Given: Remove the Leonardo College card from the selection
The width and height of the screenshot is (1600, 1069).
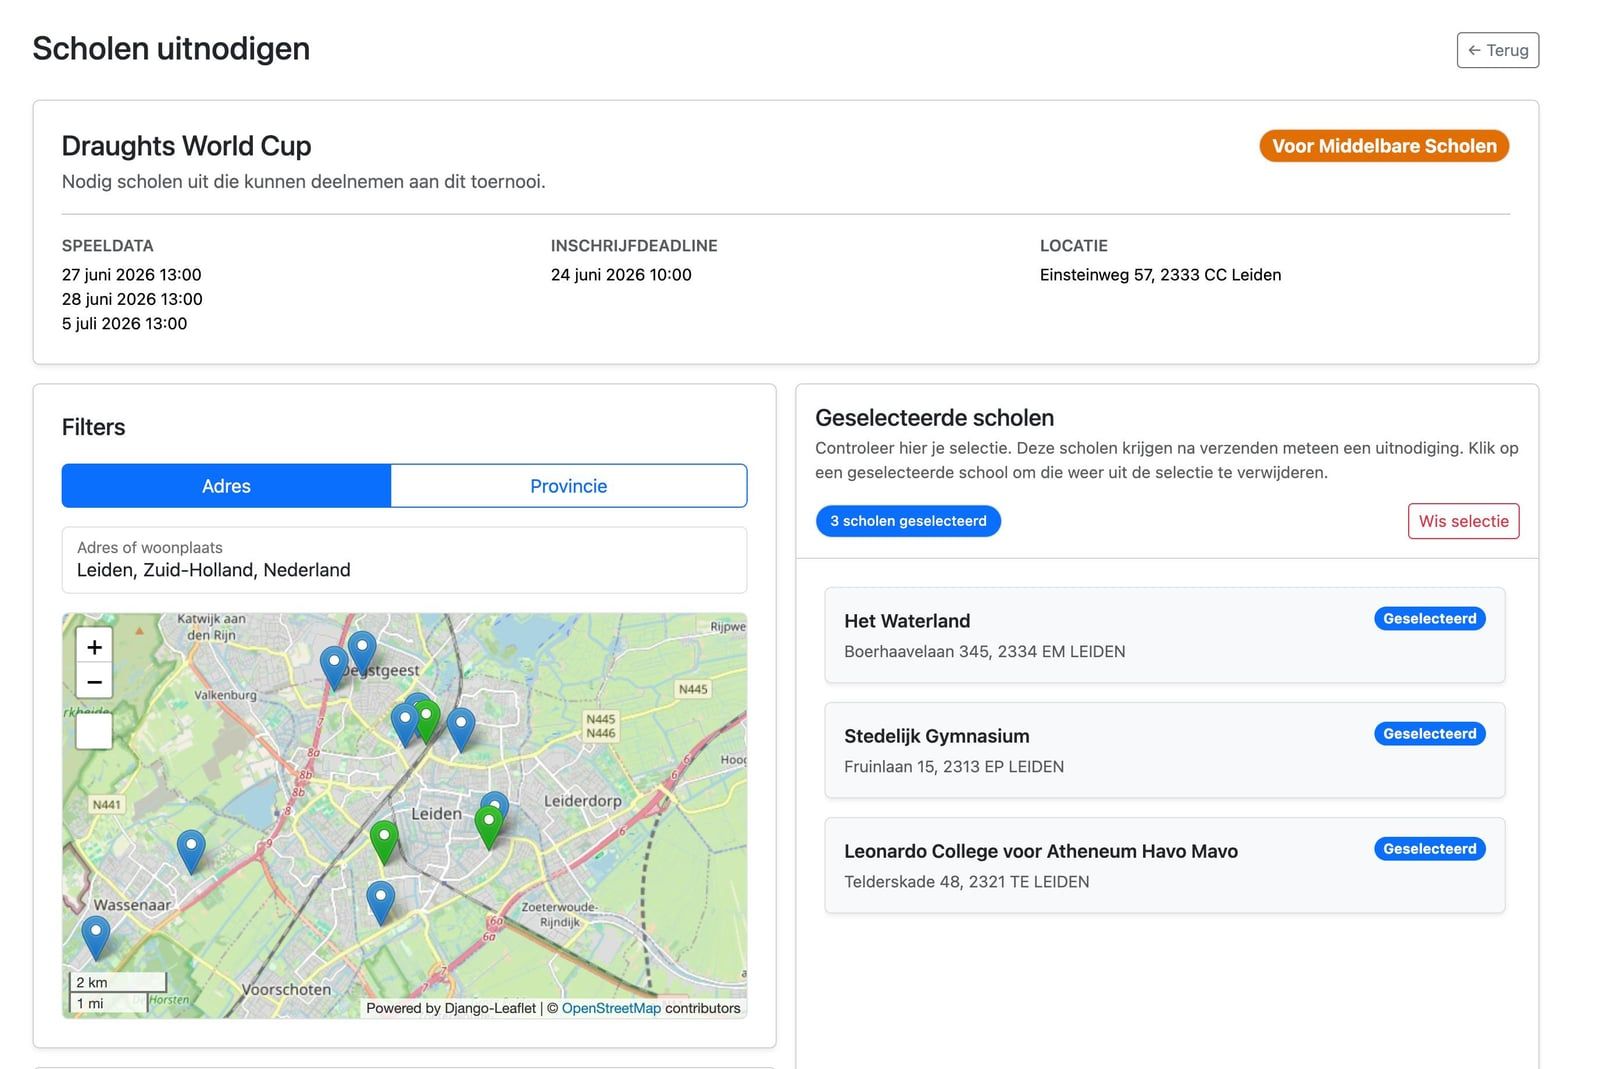Looking at the screenshot, I should [1164, 865].
